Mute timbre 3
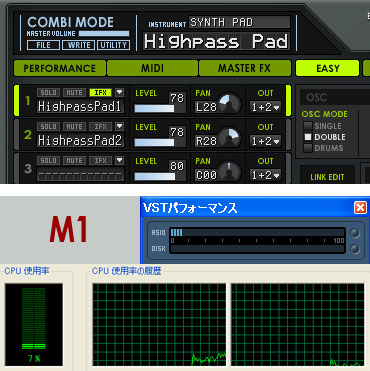Screen dimensions: 370x371 [x=74, y=160]
